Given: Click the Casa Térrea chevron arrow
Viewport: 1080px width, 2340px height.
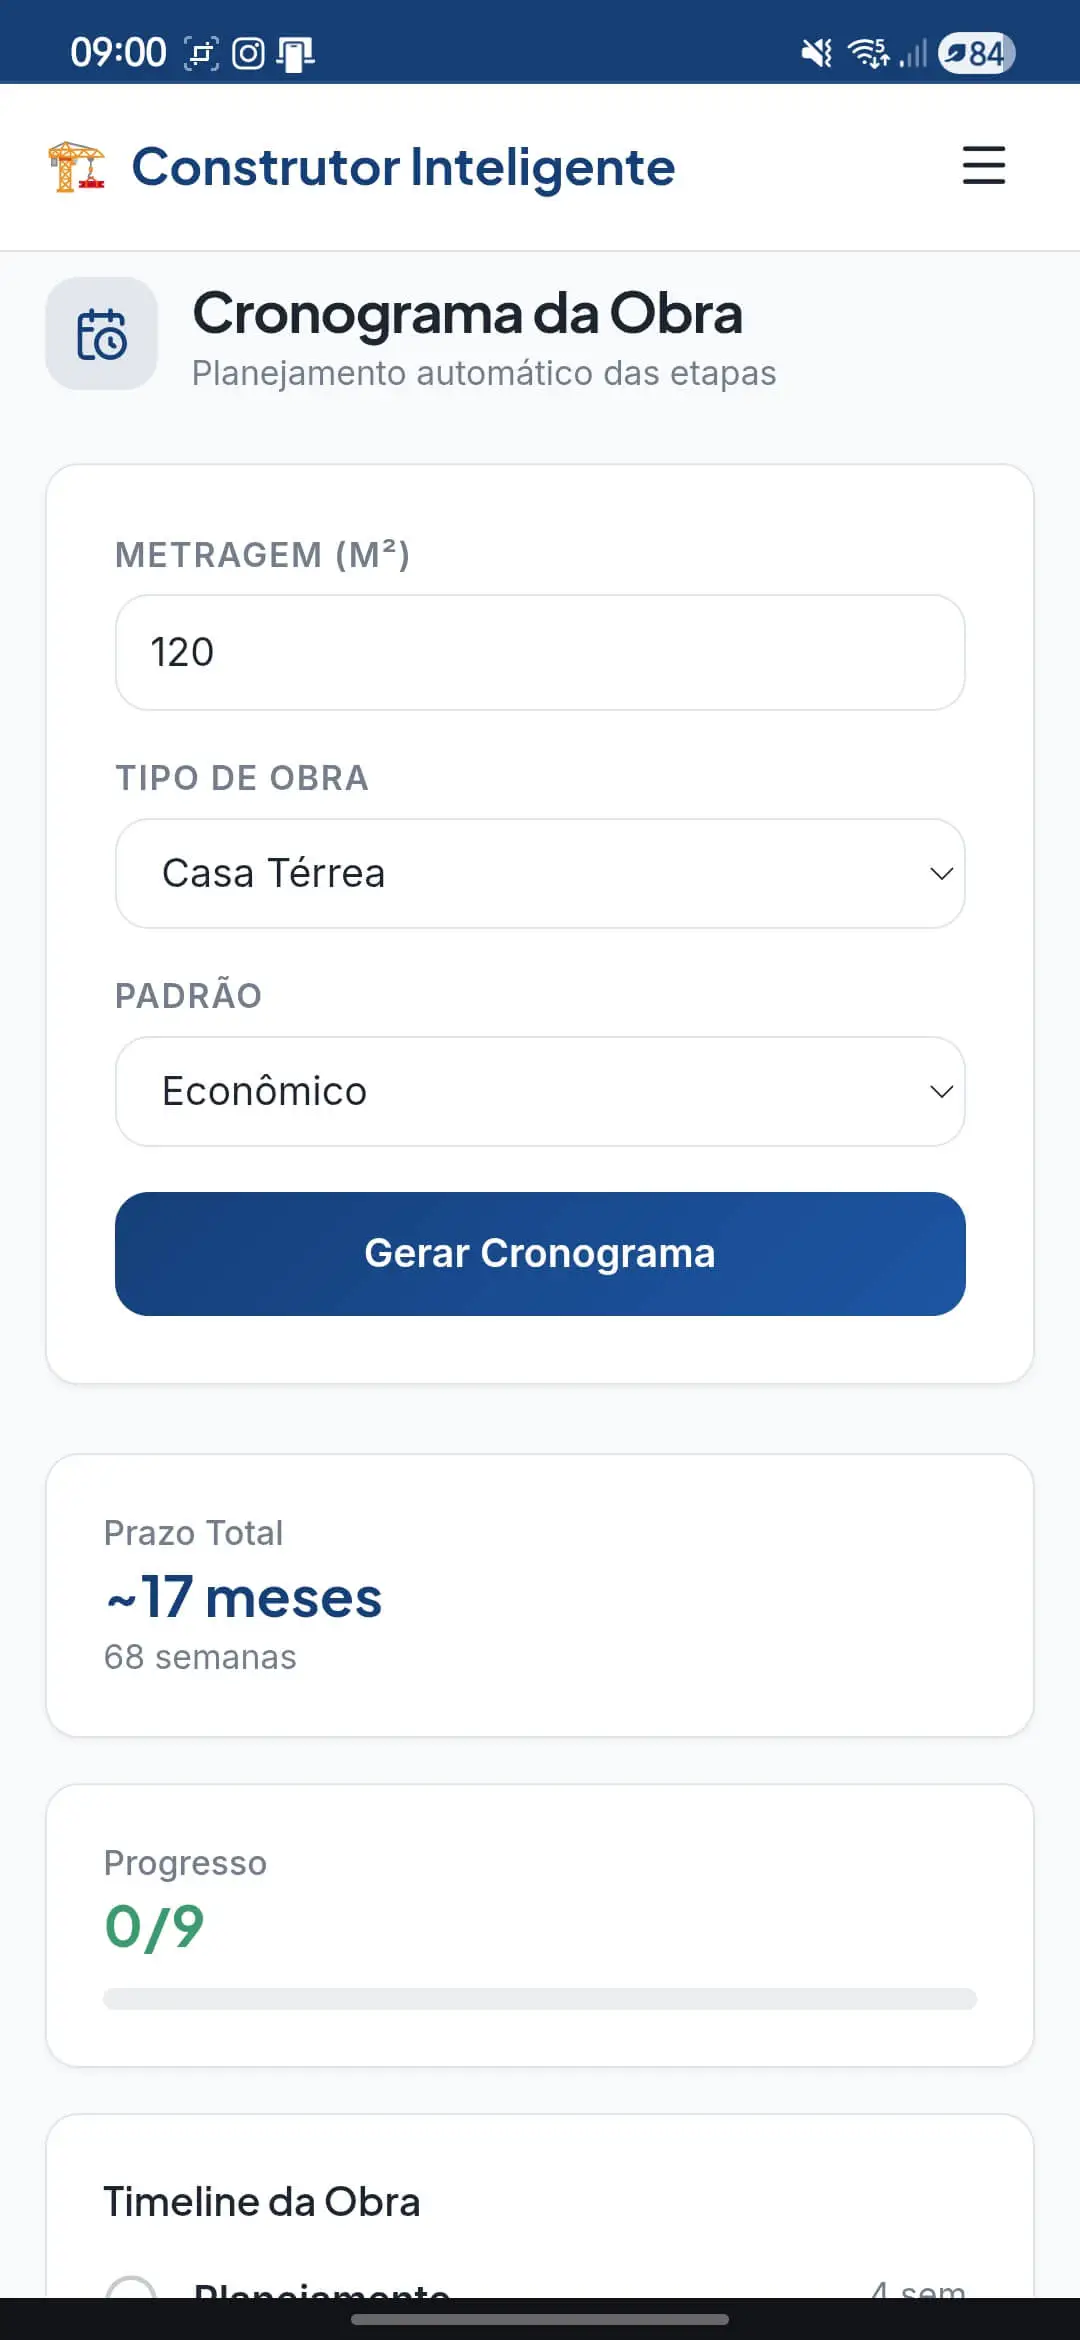Looking at the screenshot, I should tap(941, 873).
